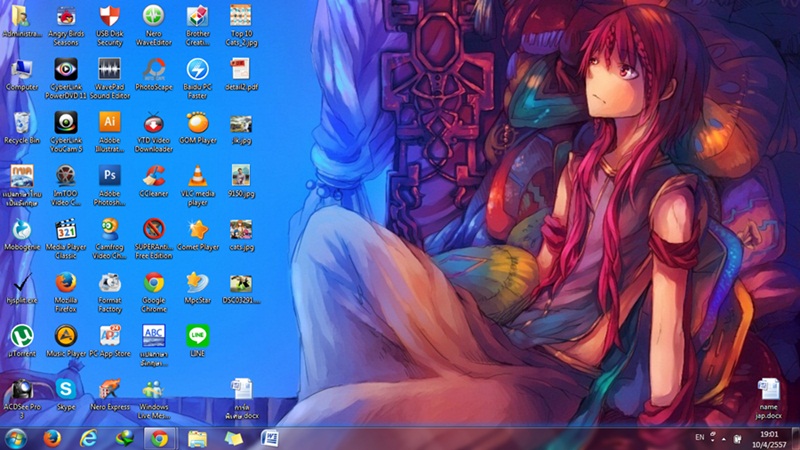
Task: Click Firefox in the taskbar
Action: pyautogui.click(x=52, y=439)
